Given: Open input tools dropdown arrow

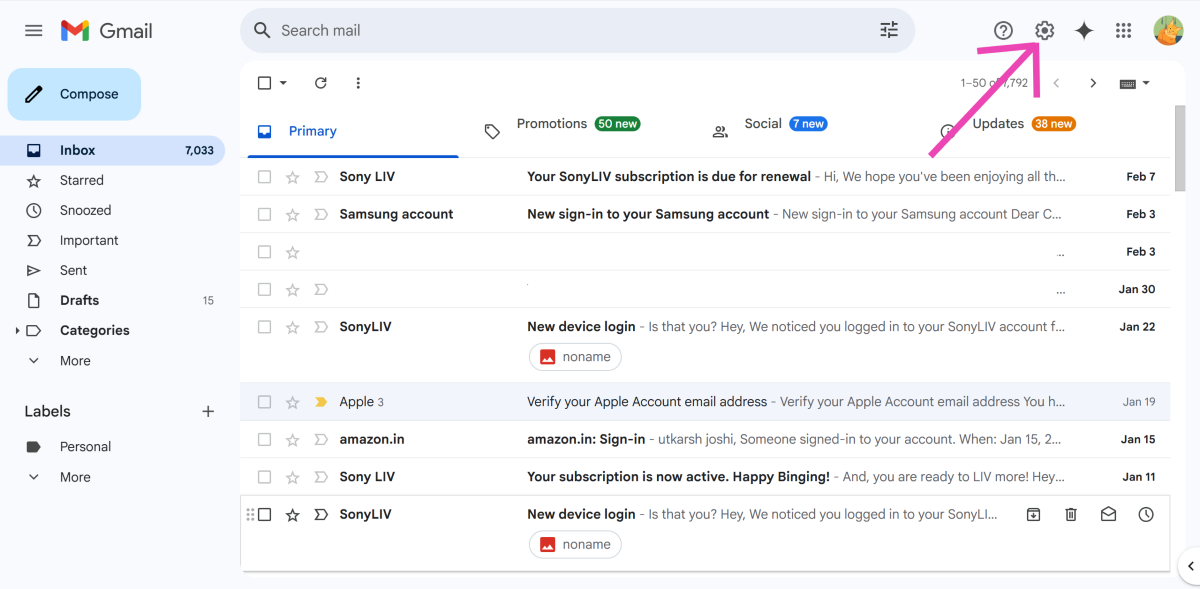Looking at the screenshot, I should pyautogui.click(x=1146, y=83).
